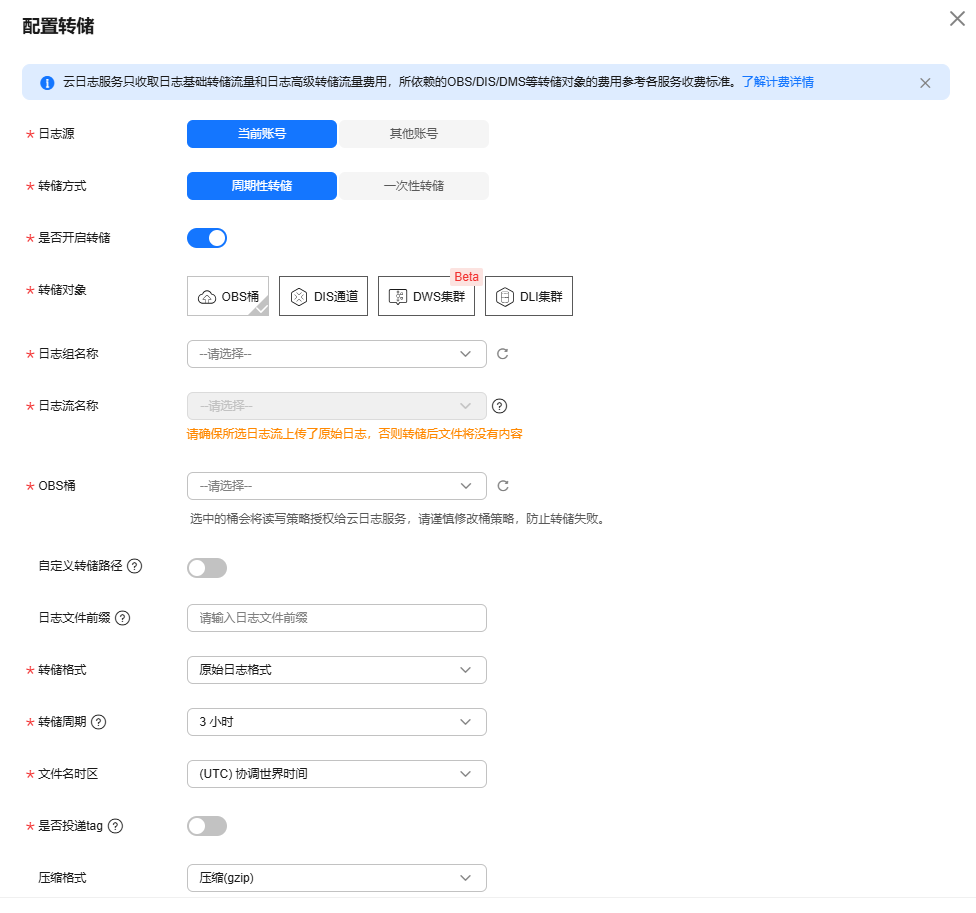Select OBS桶 as transfer target

click(228, 296)
